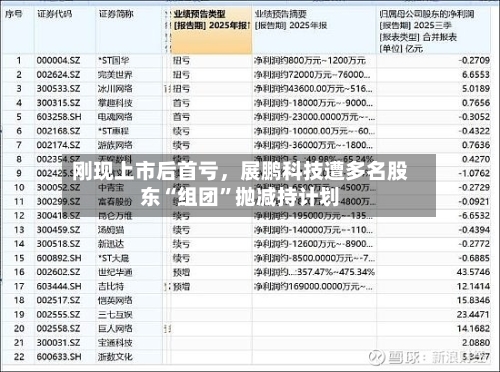Select the 浙数文化 name cell
The width and height of the screenshot is (500, 372).
click(115, 357)
